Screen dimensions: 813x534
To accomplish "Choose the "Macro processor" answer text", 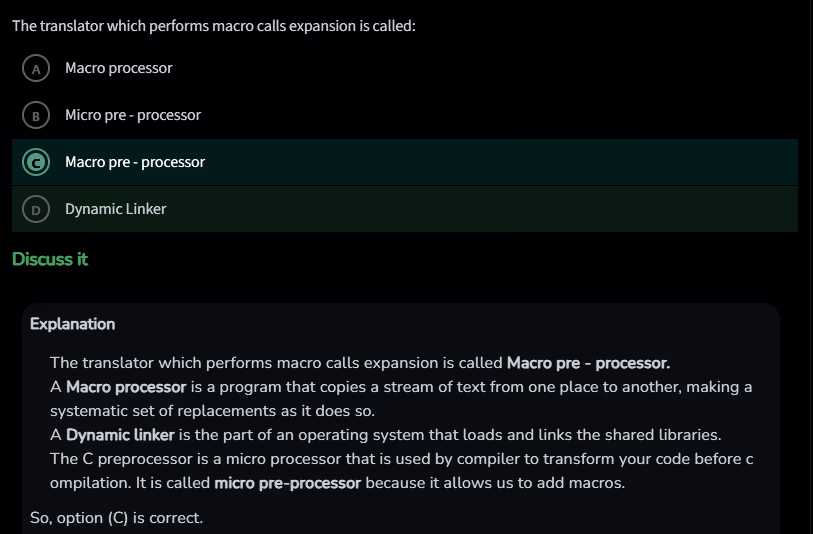I will 118,68.
